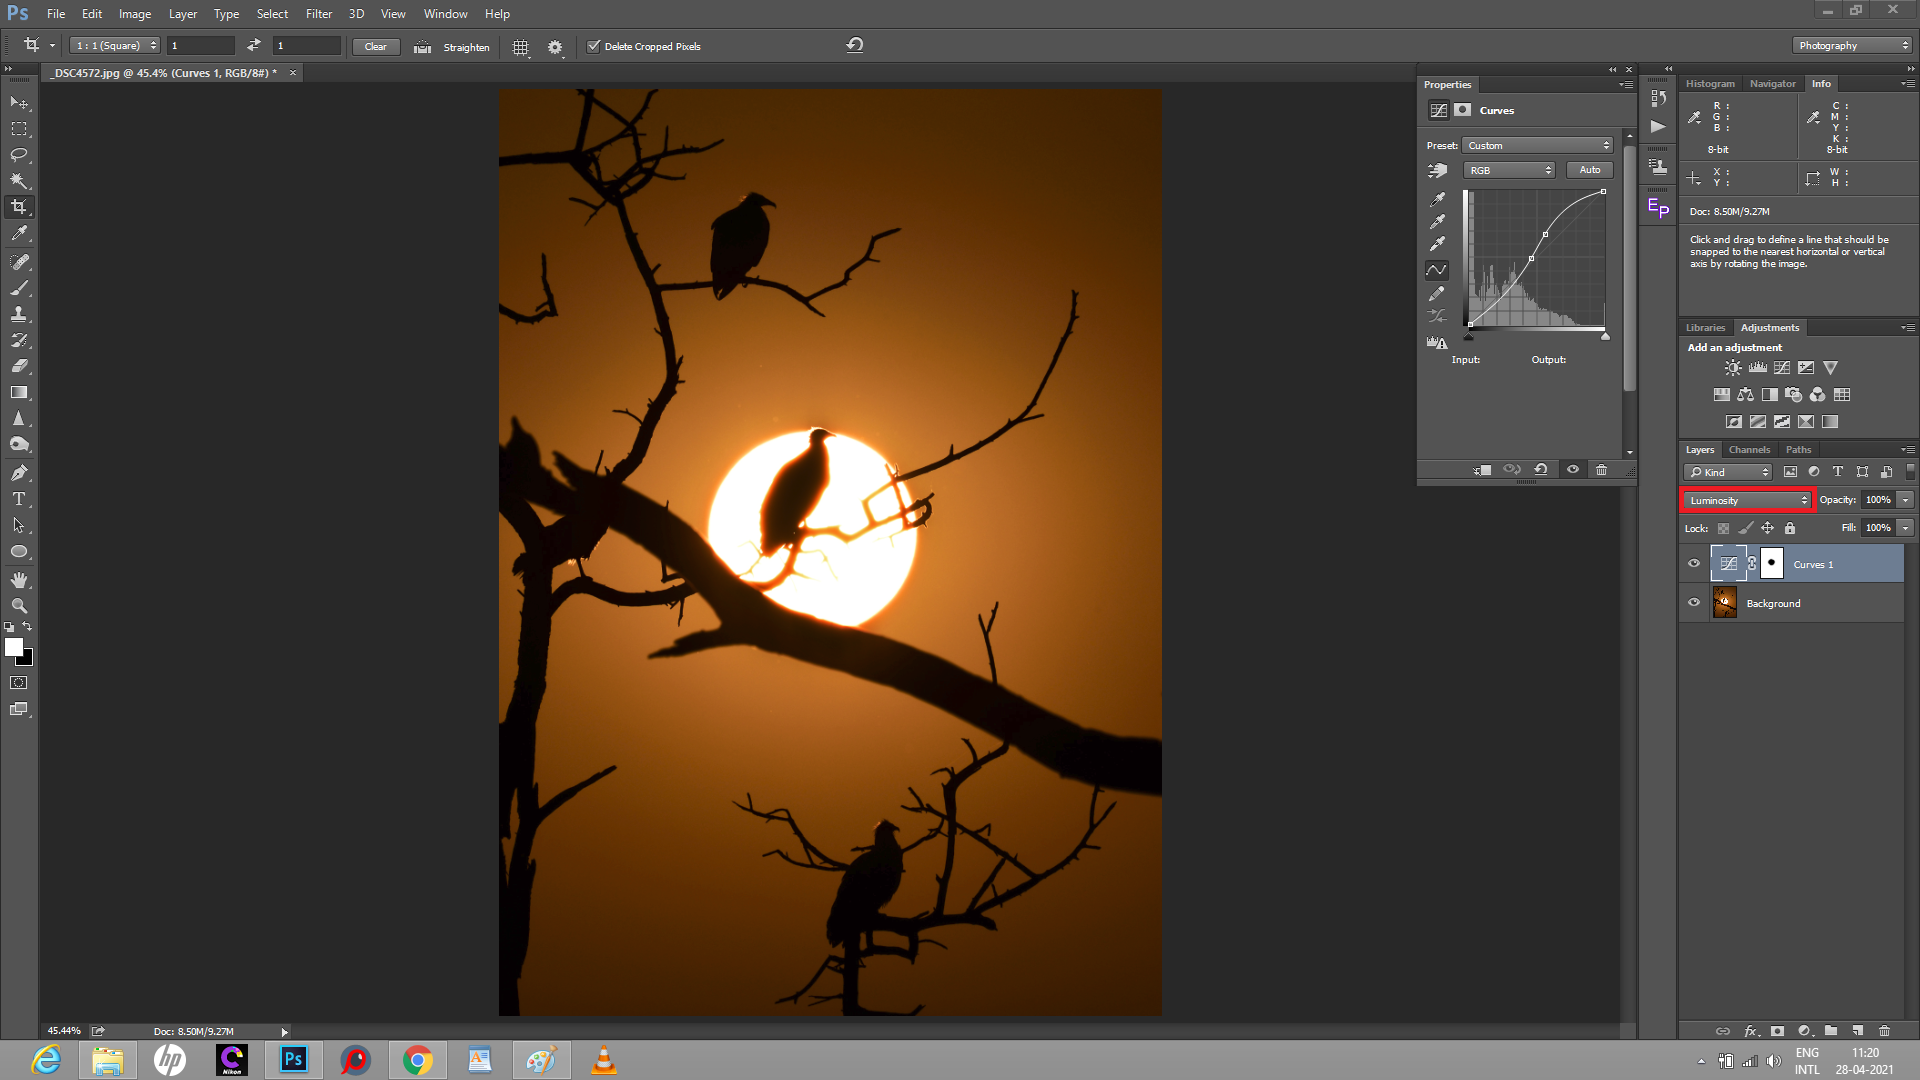Open the Luminosity blend mode dropdown
Viewport: 1920px width, 1080px height.
(x=1748, y=500)
